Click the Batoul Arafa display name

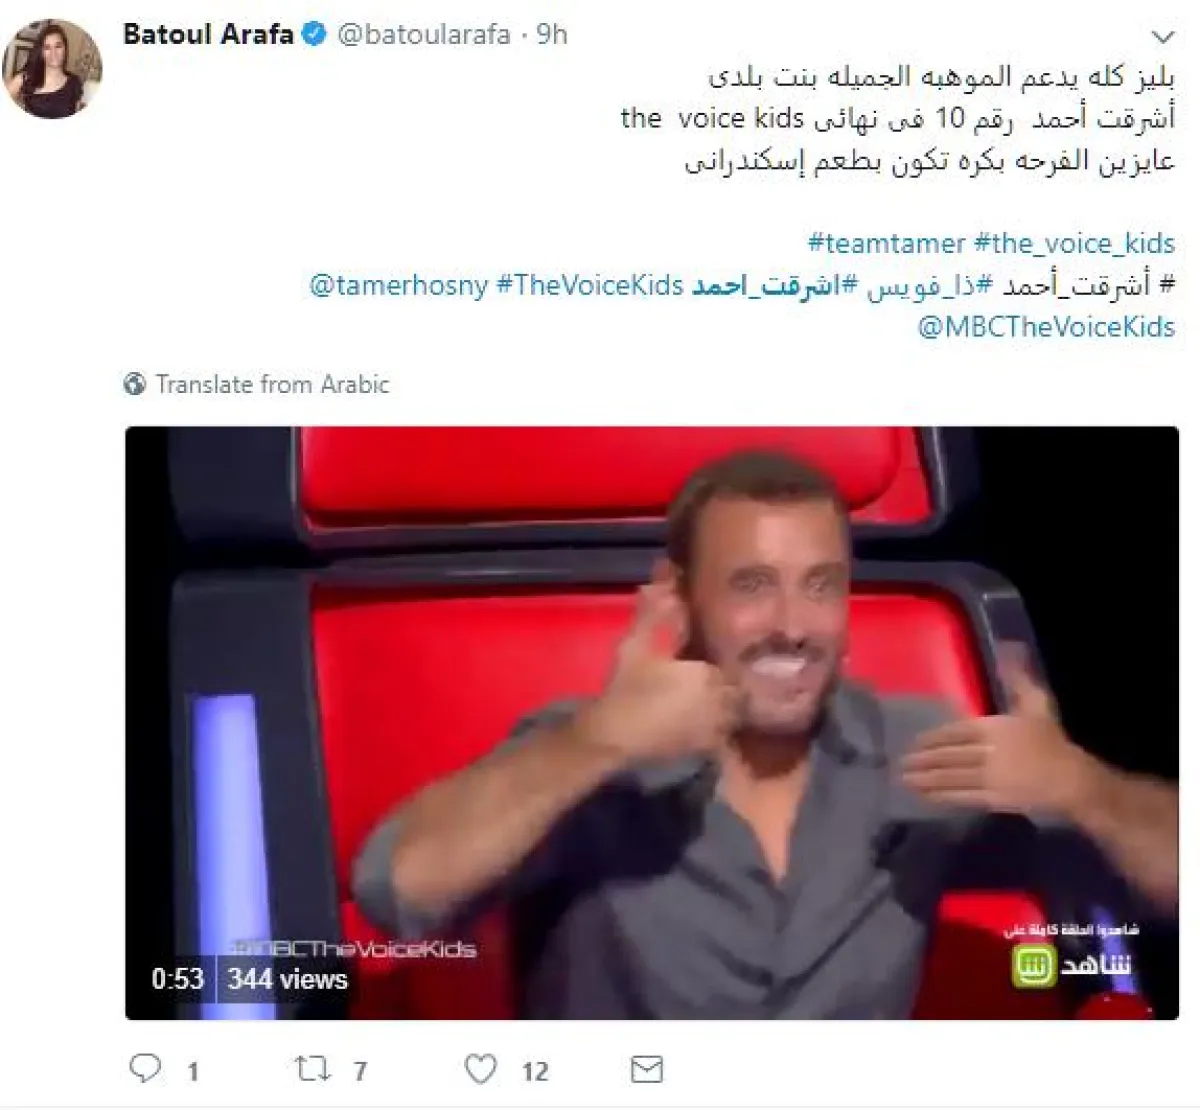tap(208, 34)
